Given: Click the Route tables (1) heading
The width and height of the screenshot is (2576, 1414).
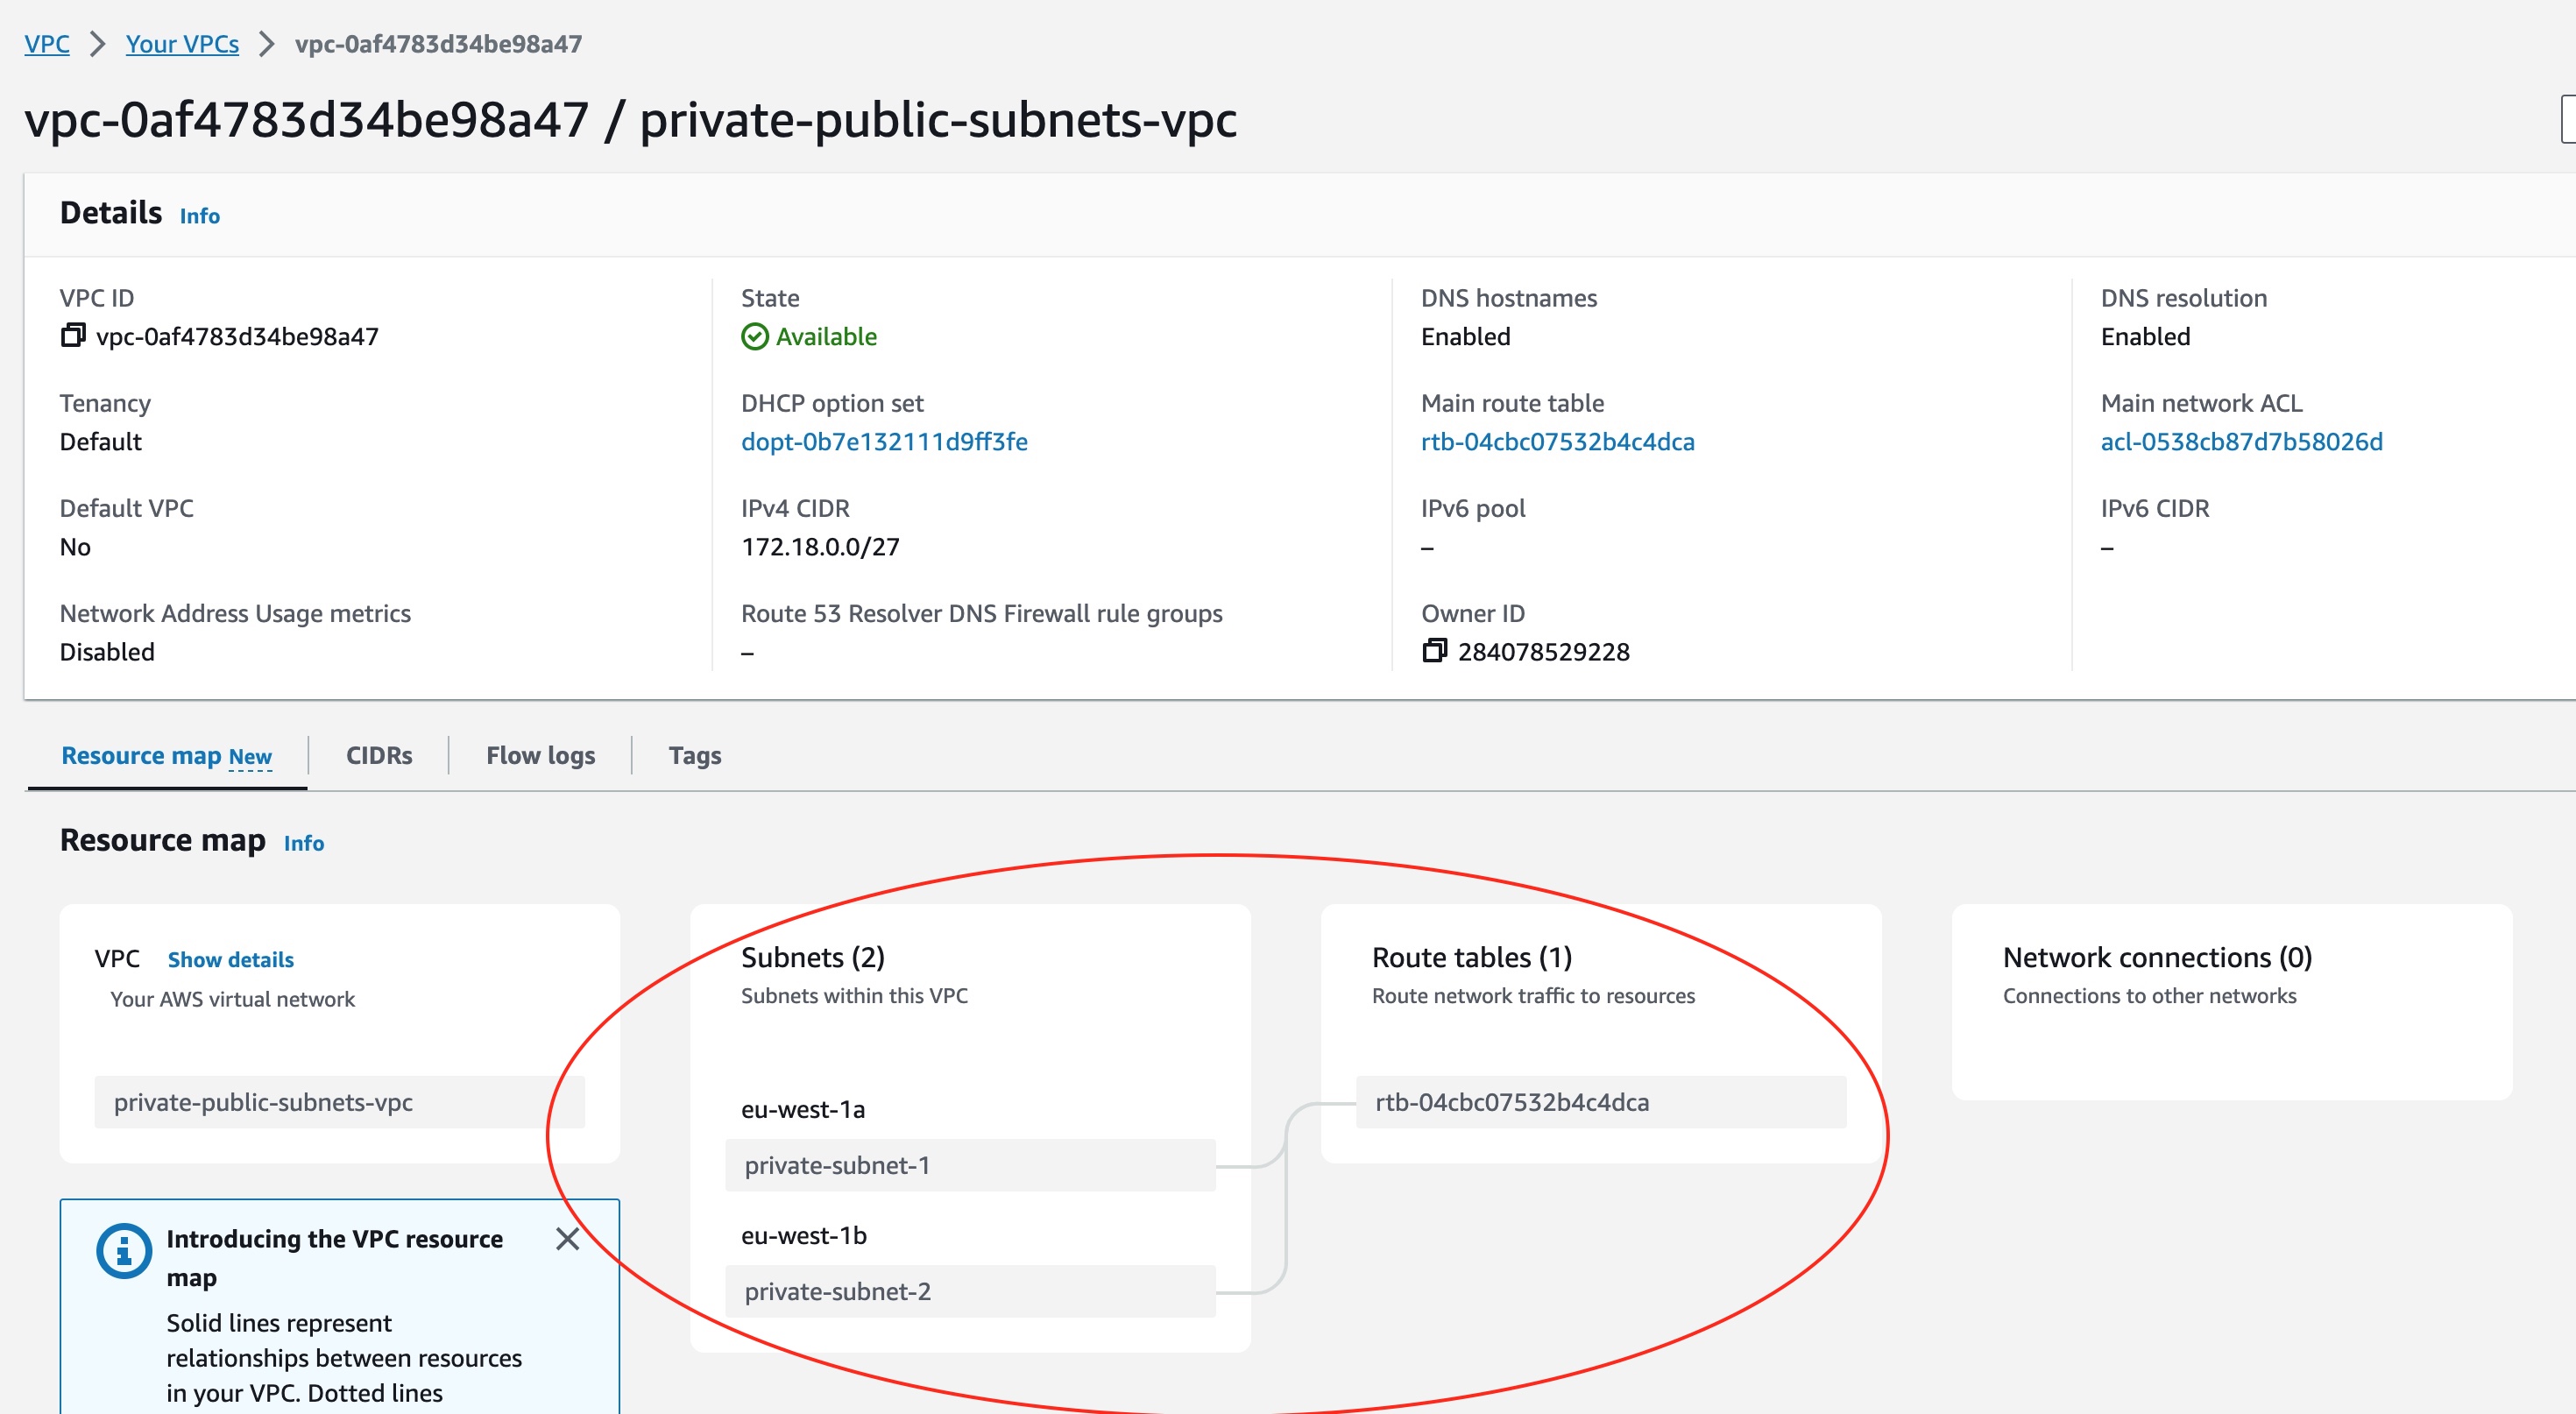Looking at the screenshot, I should (1472, 958).
